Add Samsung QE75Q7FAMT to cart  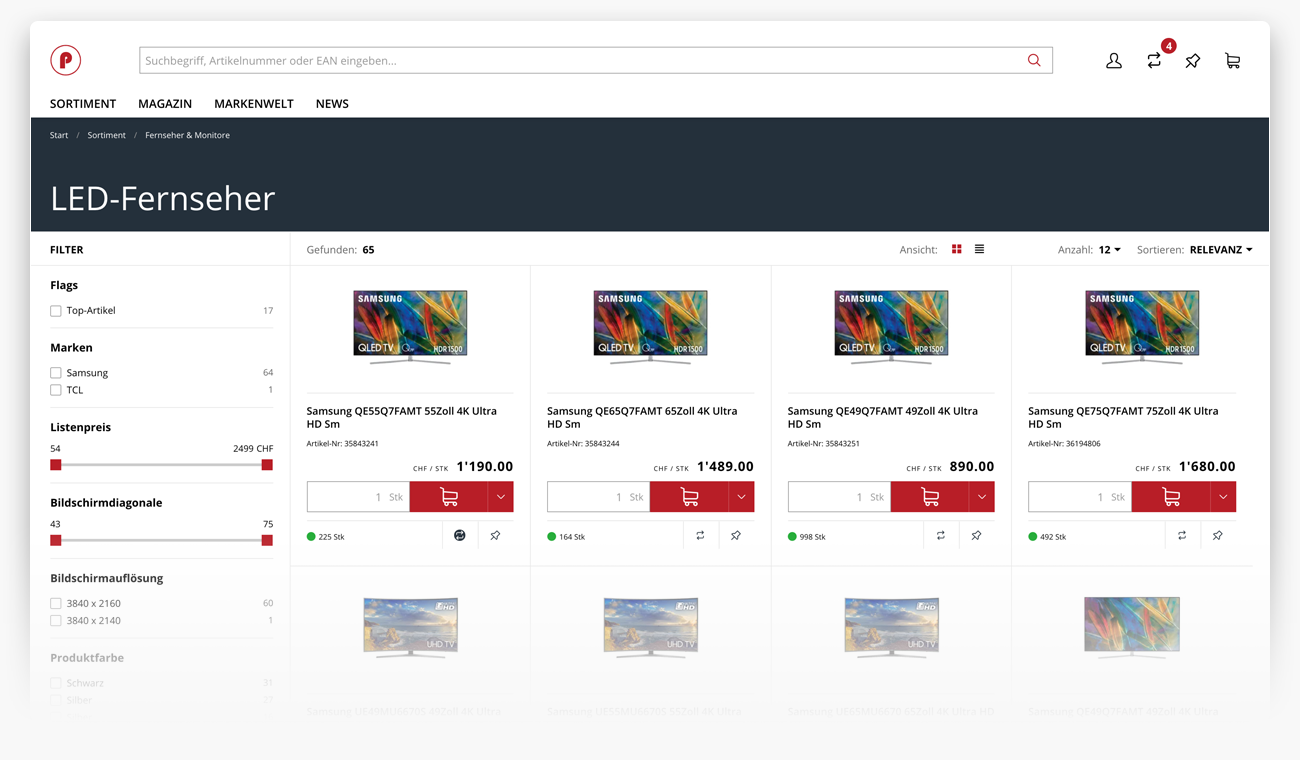pos(1170,496)
